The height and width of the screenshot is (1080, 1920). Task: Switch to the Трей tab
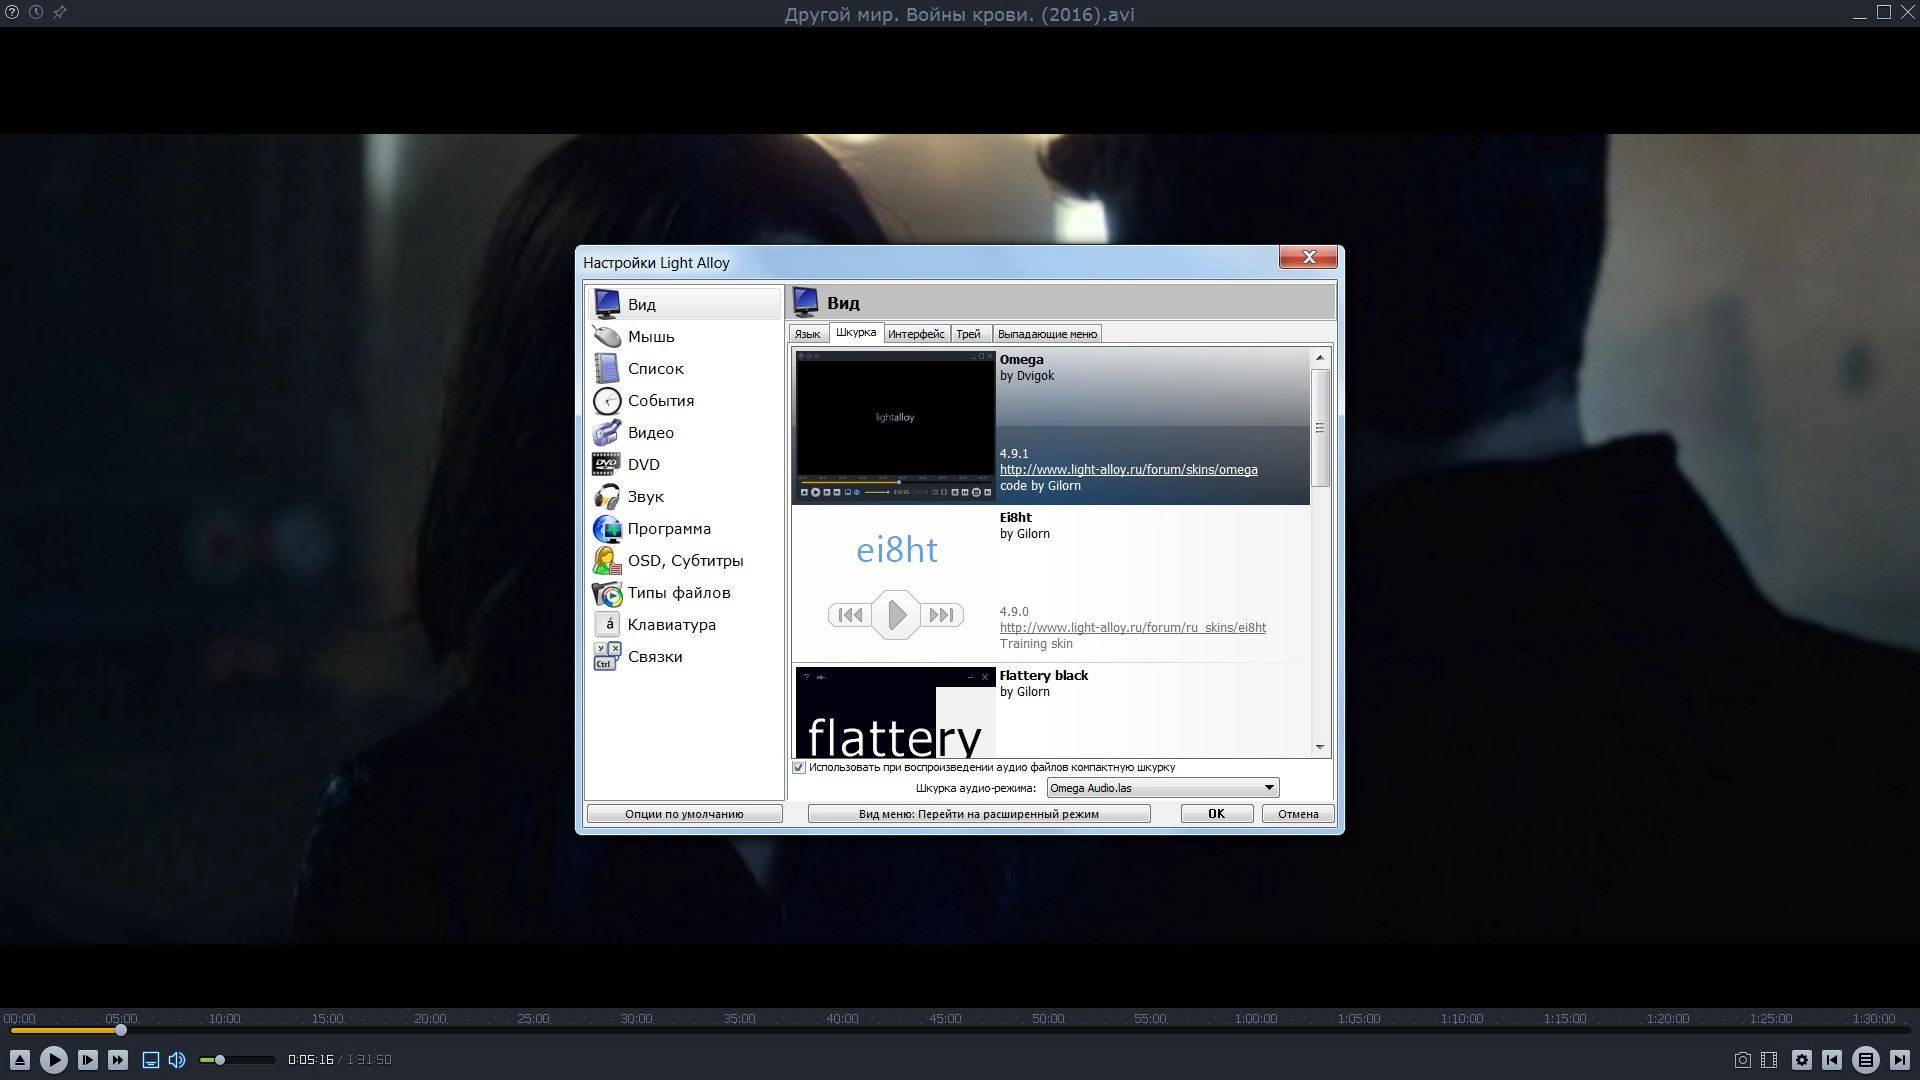(969, 334)
